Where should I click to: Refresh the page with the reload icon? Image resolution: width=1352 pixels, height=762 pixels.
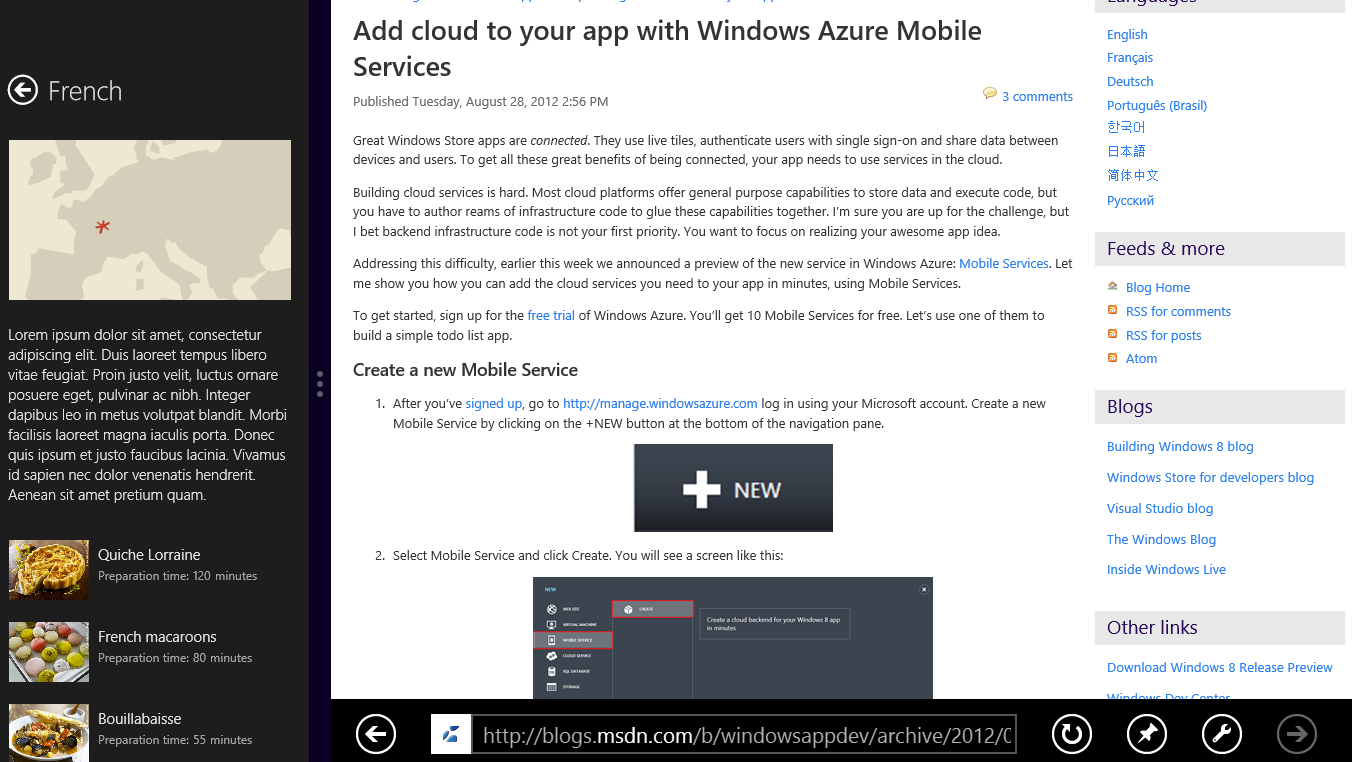pyautogui.click(x=1071, y=735)
